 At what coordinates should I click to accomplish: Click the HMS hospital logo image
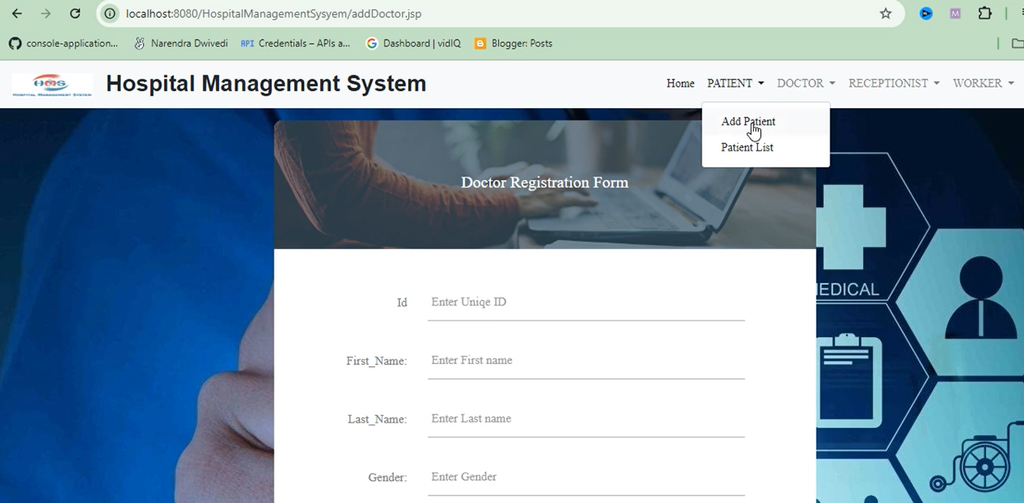(x=52, y=85)
